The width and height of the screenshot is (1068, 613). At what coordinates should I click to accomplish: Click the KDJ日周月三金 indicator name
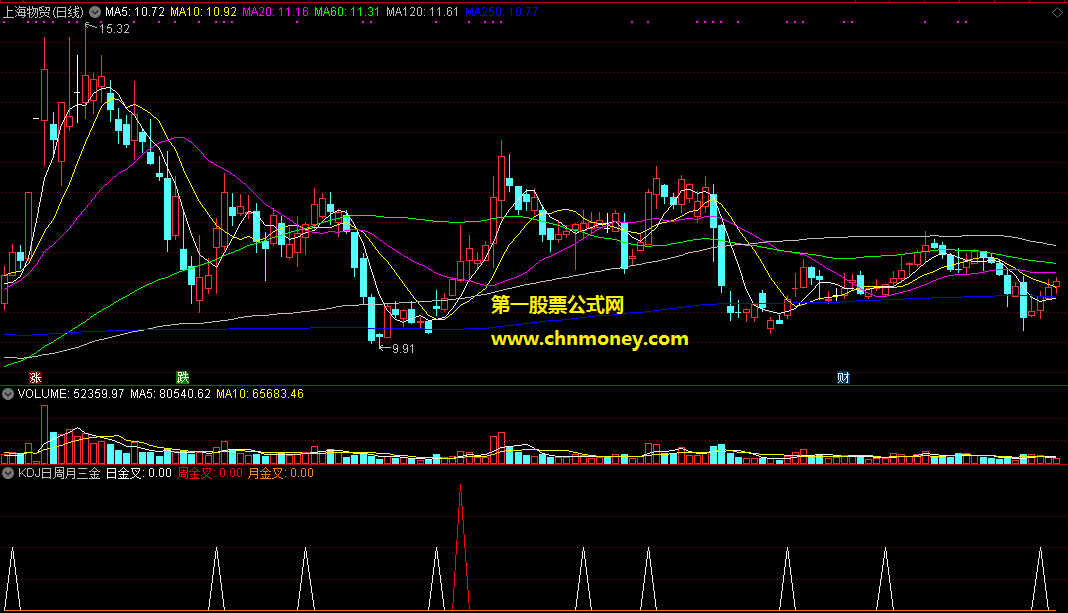[59, 473]
